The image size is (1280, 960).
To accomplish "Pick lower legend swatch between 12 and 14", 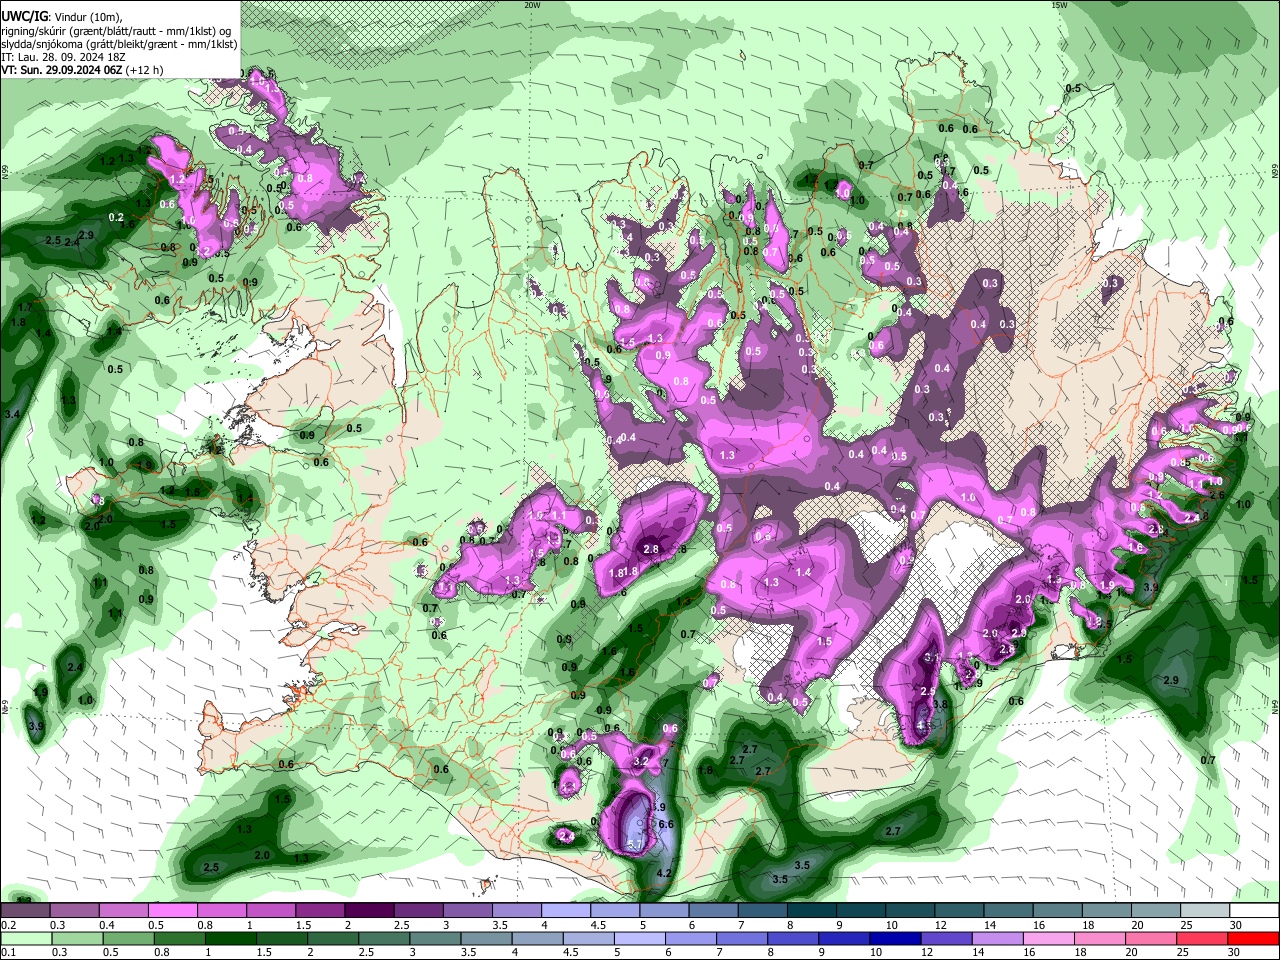I will [948, 939].
